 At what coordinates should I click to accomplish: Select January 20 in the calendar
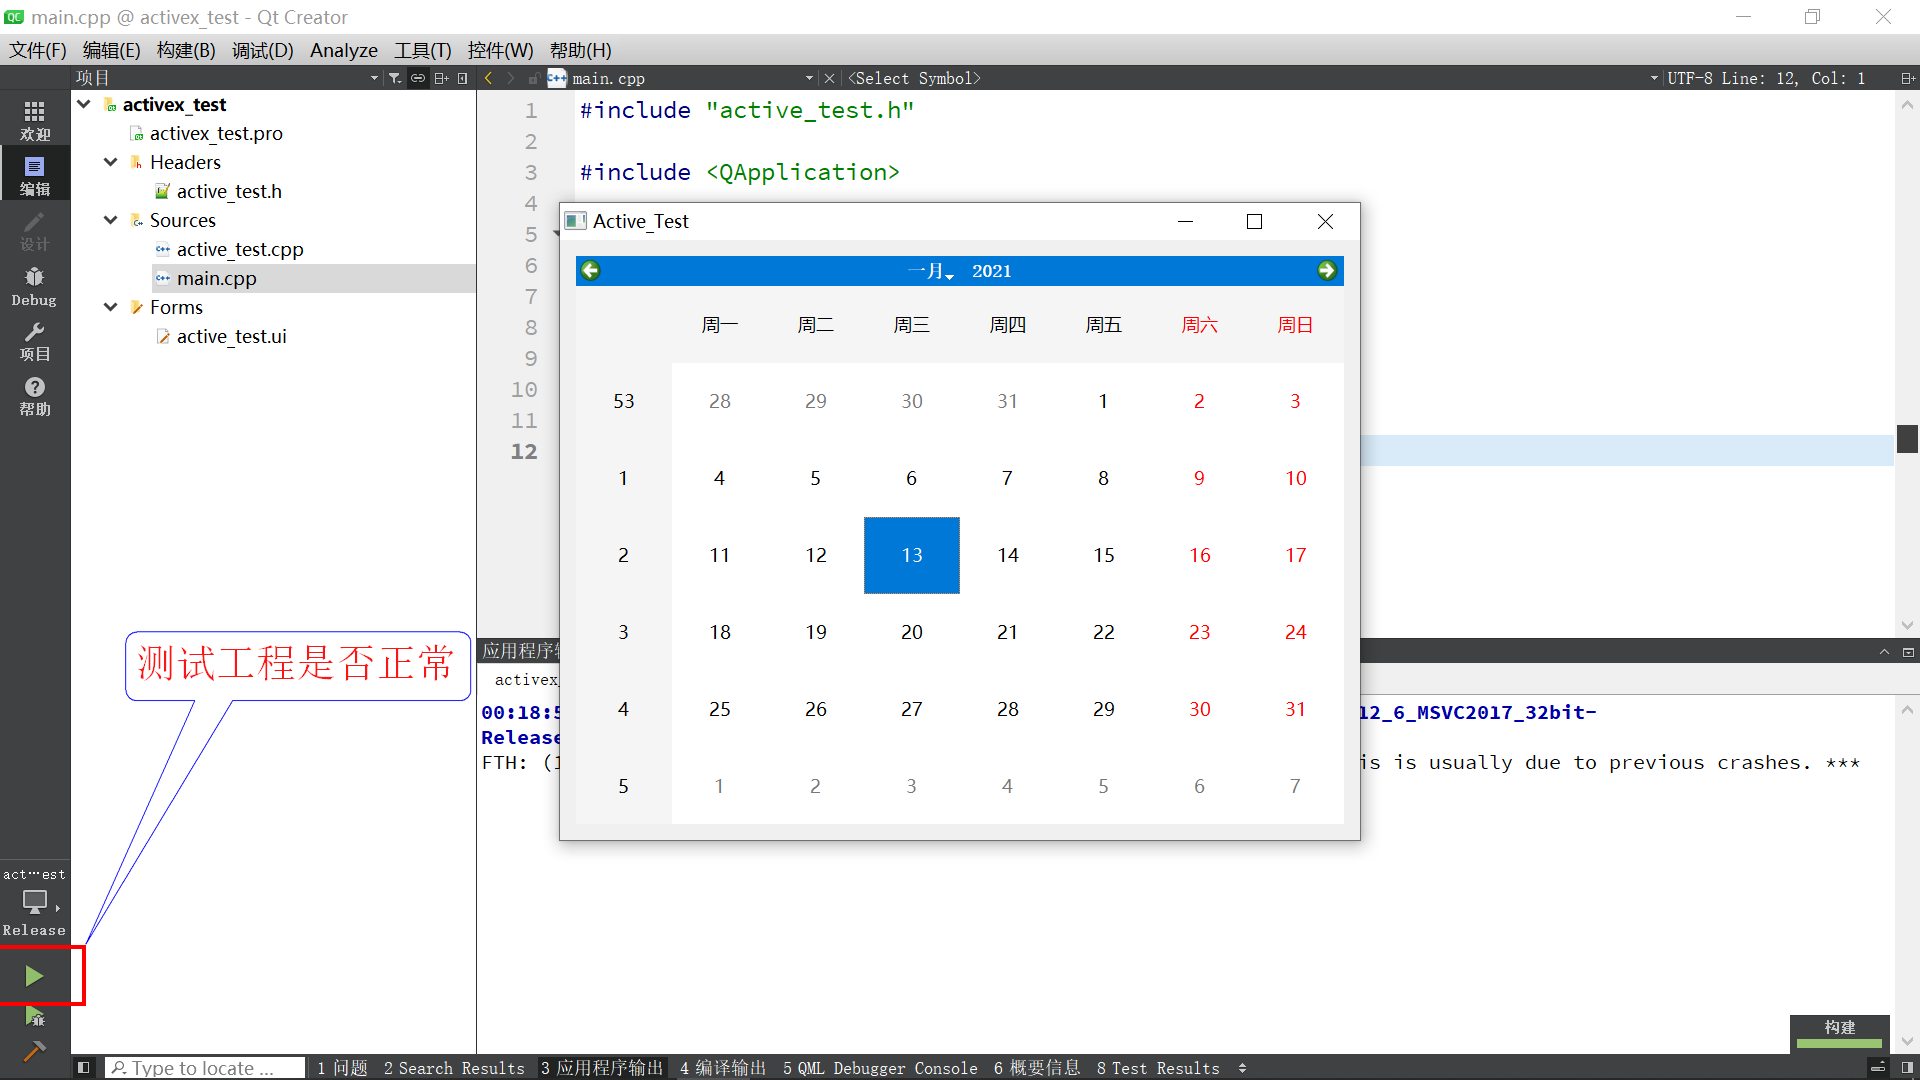pos(911,632)
